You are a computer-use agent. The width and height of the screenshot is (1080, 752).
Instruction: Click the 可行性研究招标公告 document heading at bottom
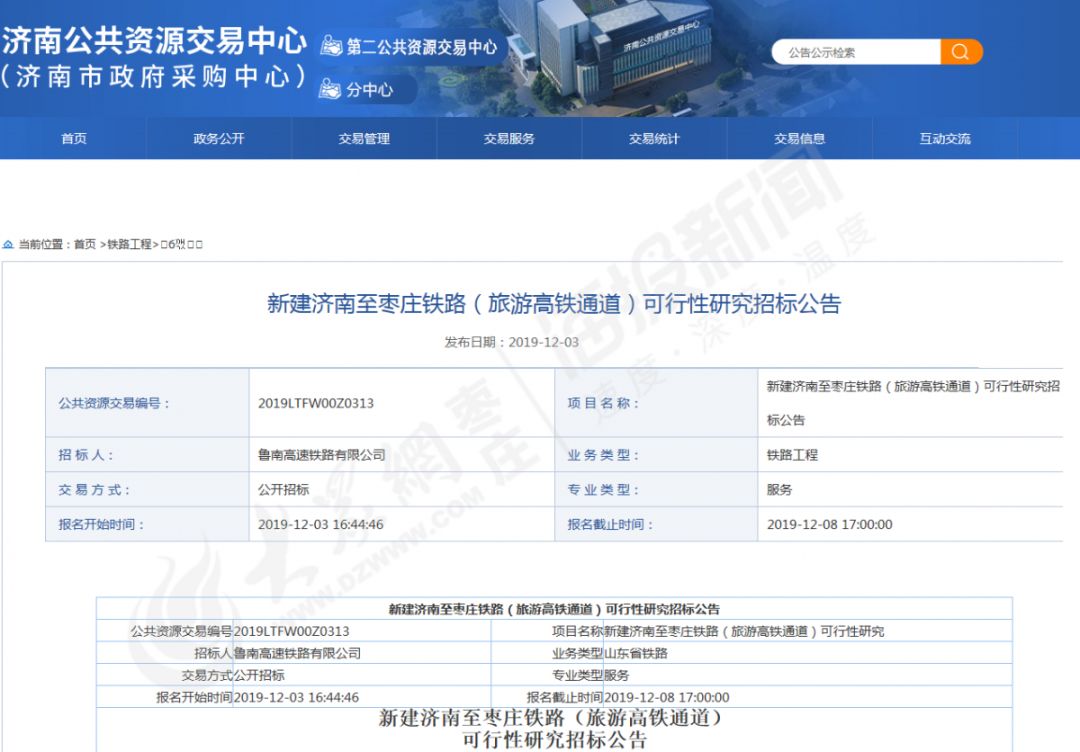point(554,741)
